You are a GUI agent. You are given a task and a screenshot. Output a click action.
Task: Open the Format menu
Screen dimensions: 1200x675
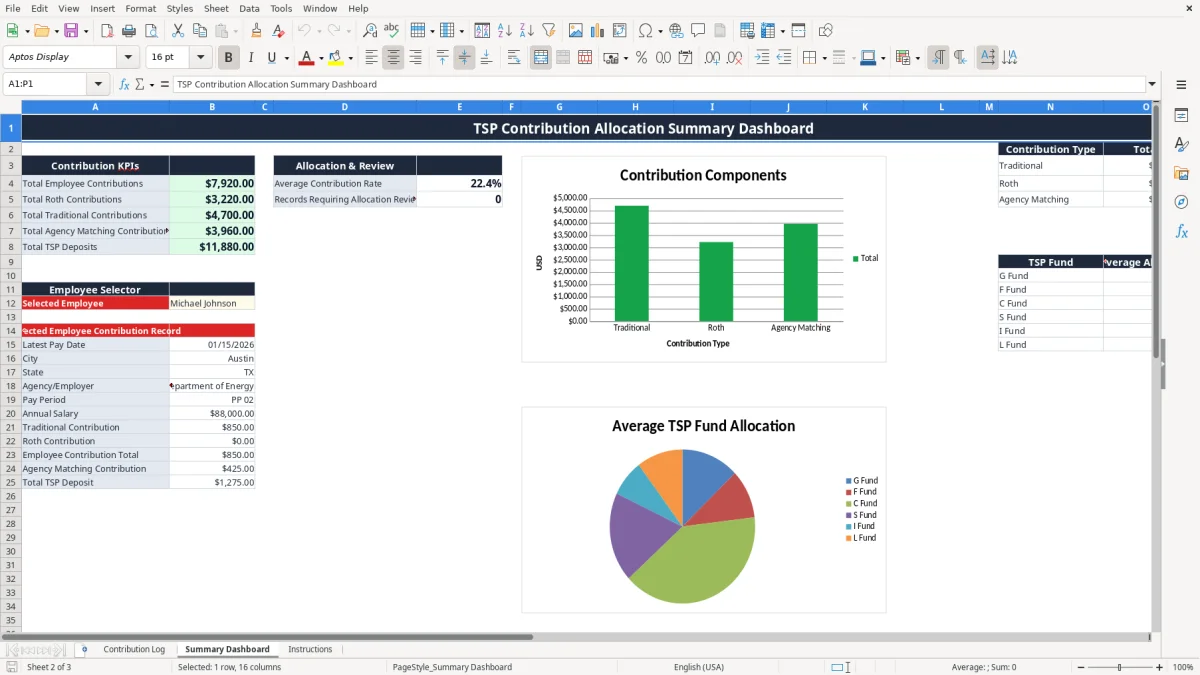click(x=140, y=8)
